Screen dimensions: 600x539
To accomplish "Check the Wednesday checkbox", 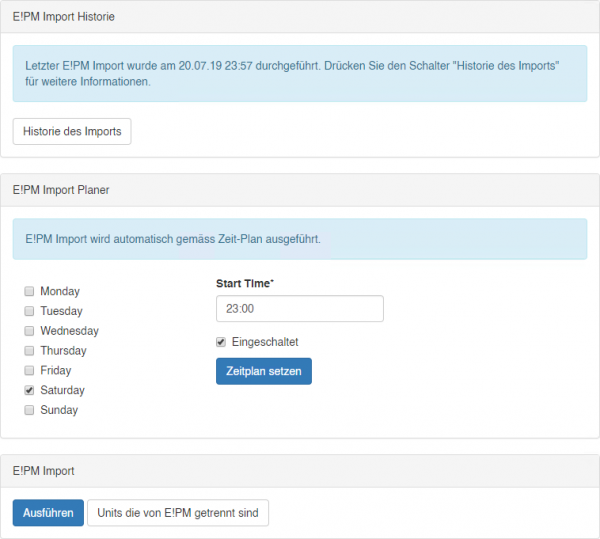I will point(29,331).
